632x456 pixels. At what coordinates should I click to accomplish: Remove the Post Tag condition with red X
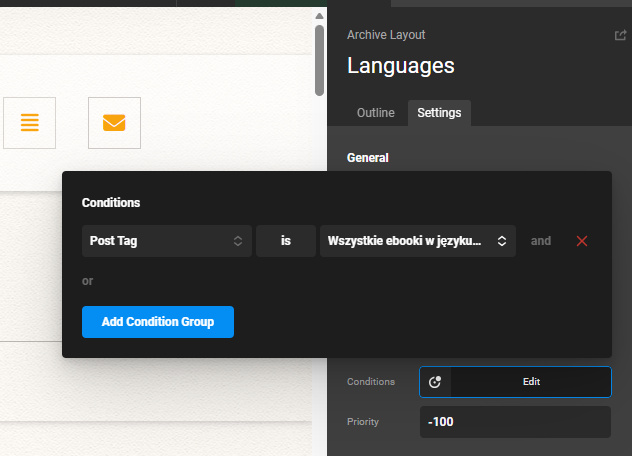coord(582,241)
